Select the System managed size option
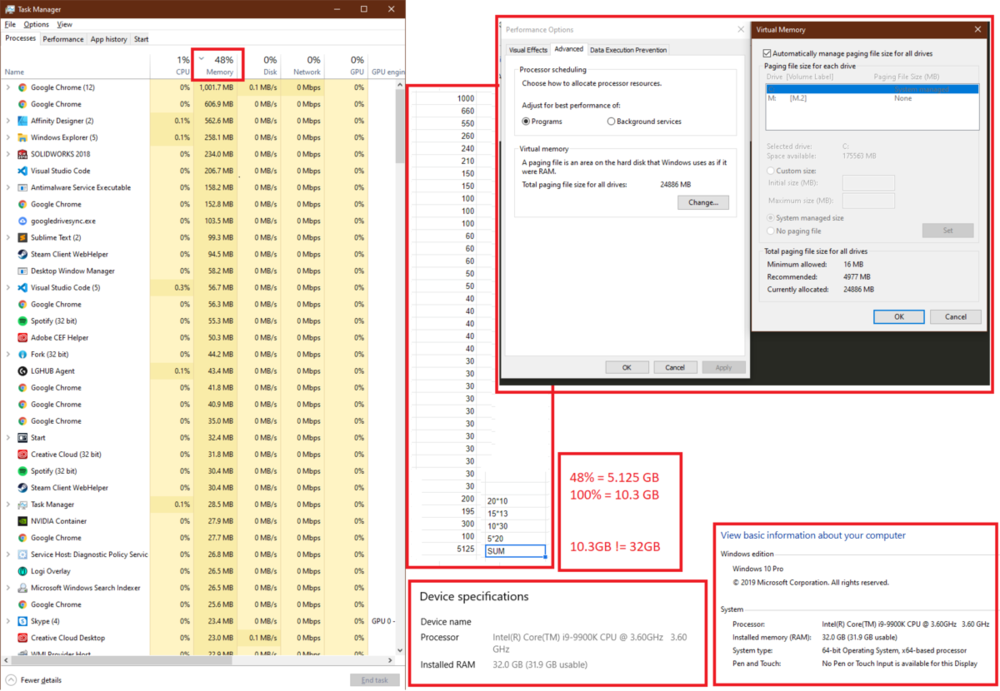The width and height of the screenshot is (1000, 691). (770, 218)
